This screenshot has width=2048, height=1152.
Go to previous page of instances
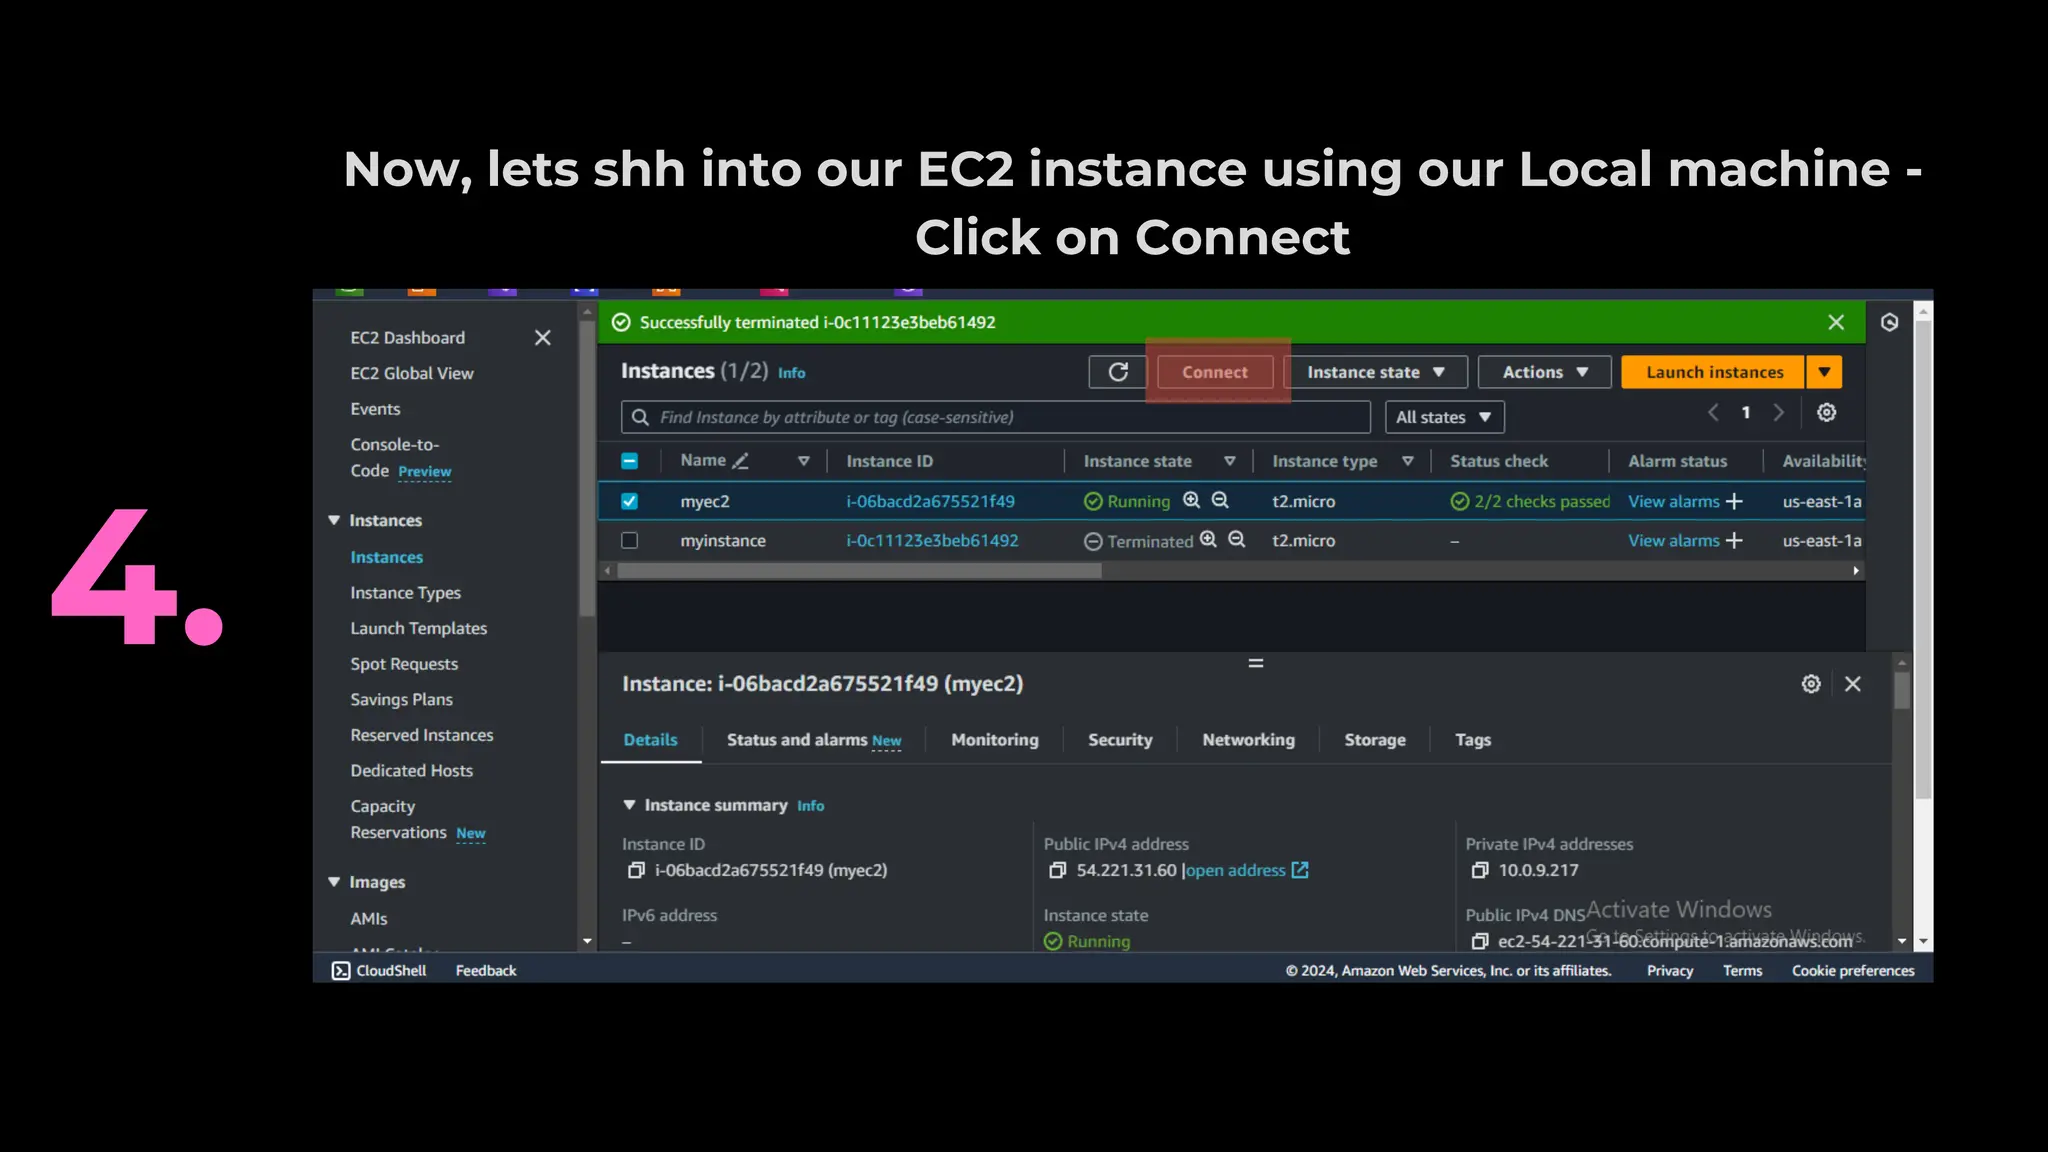tap(1713, 413)
